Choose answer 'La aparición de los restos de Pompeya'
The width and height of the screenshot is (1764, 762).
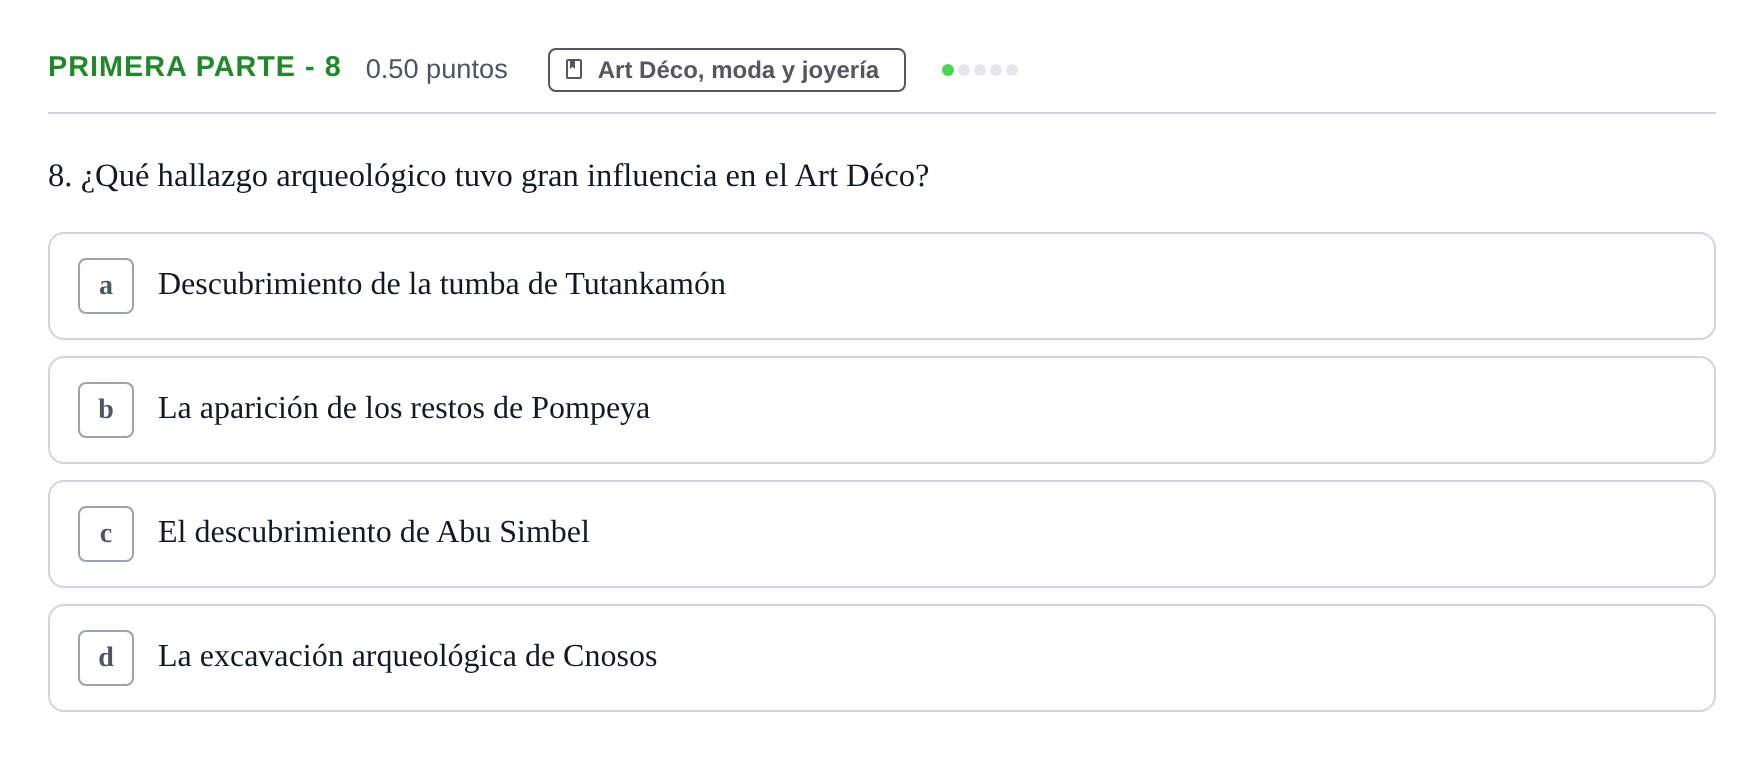(x=882, y=410)
